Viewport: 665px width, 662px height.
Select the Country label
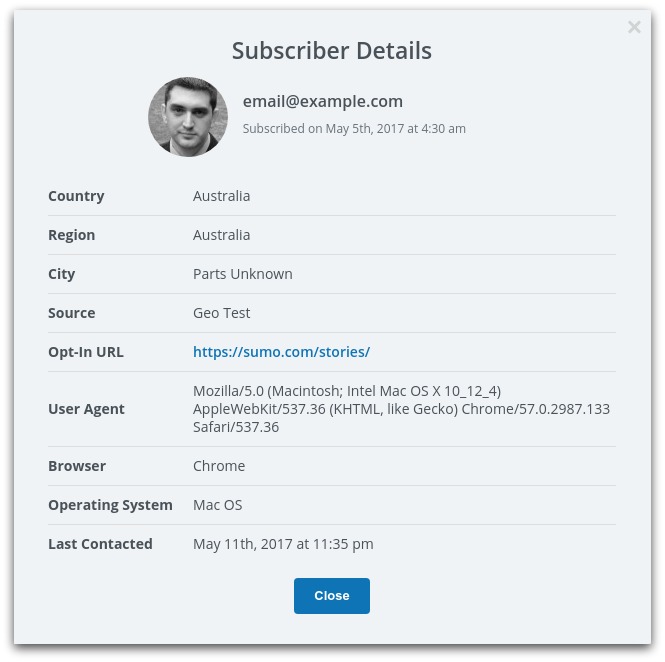pyautogui.click(x=76, y=196)
